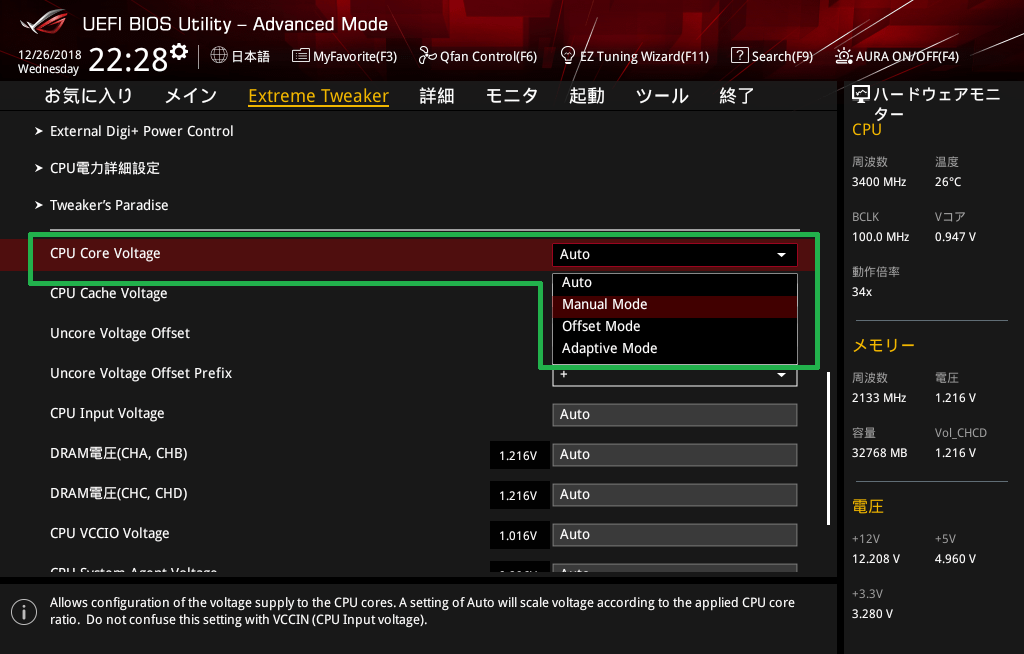Click CPU temperature 26°C reading

pyautogui.click(x=948, y=182)
